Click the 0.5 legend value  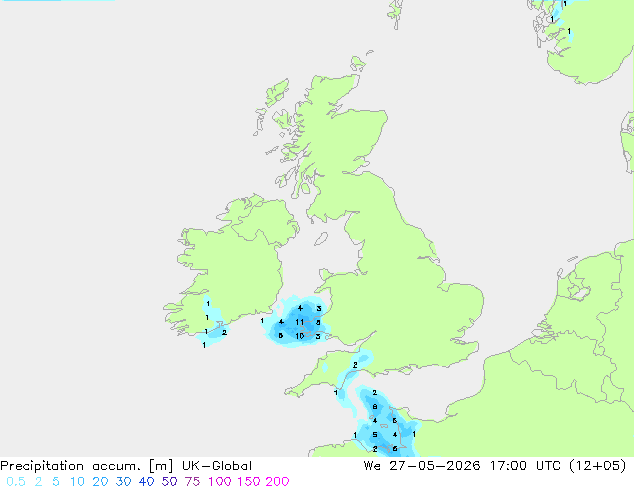(16, 482)
